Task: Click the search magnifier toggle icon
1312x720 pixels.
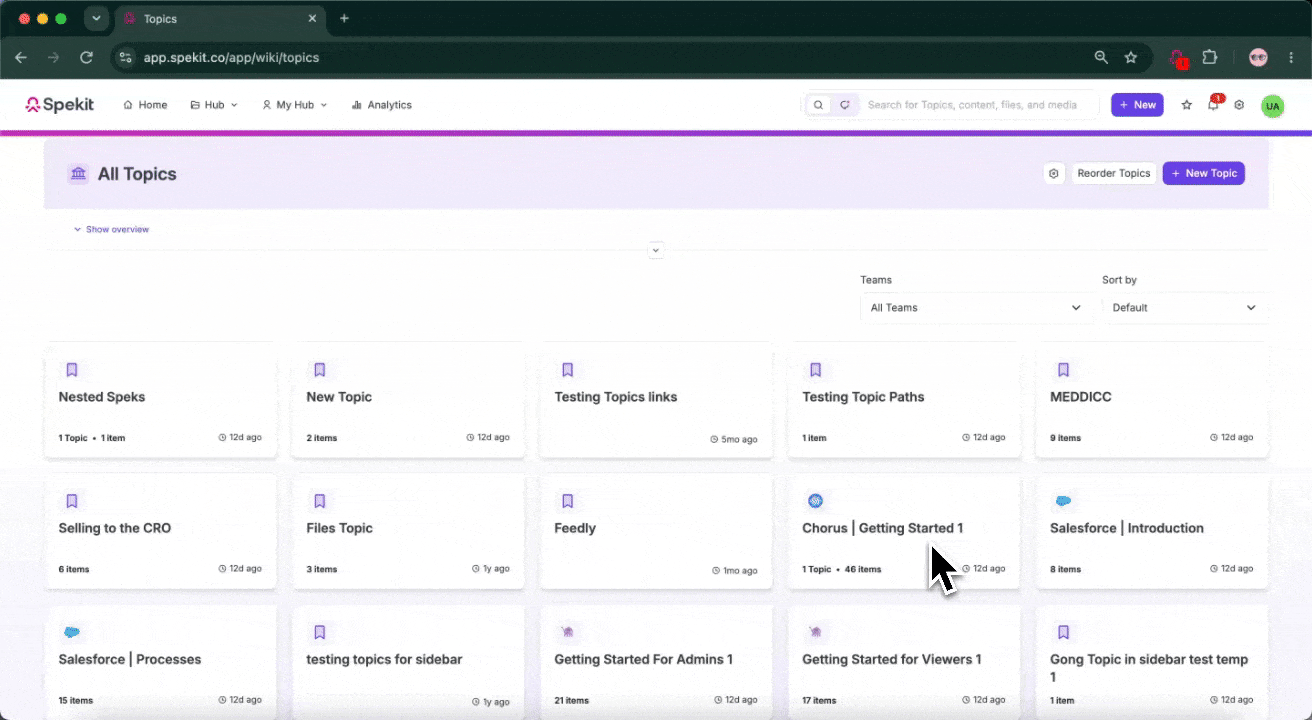Action: tap(818, 105)
